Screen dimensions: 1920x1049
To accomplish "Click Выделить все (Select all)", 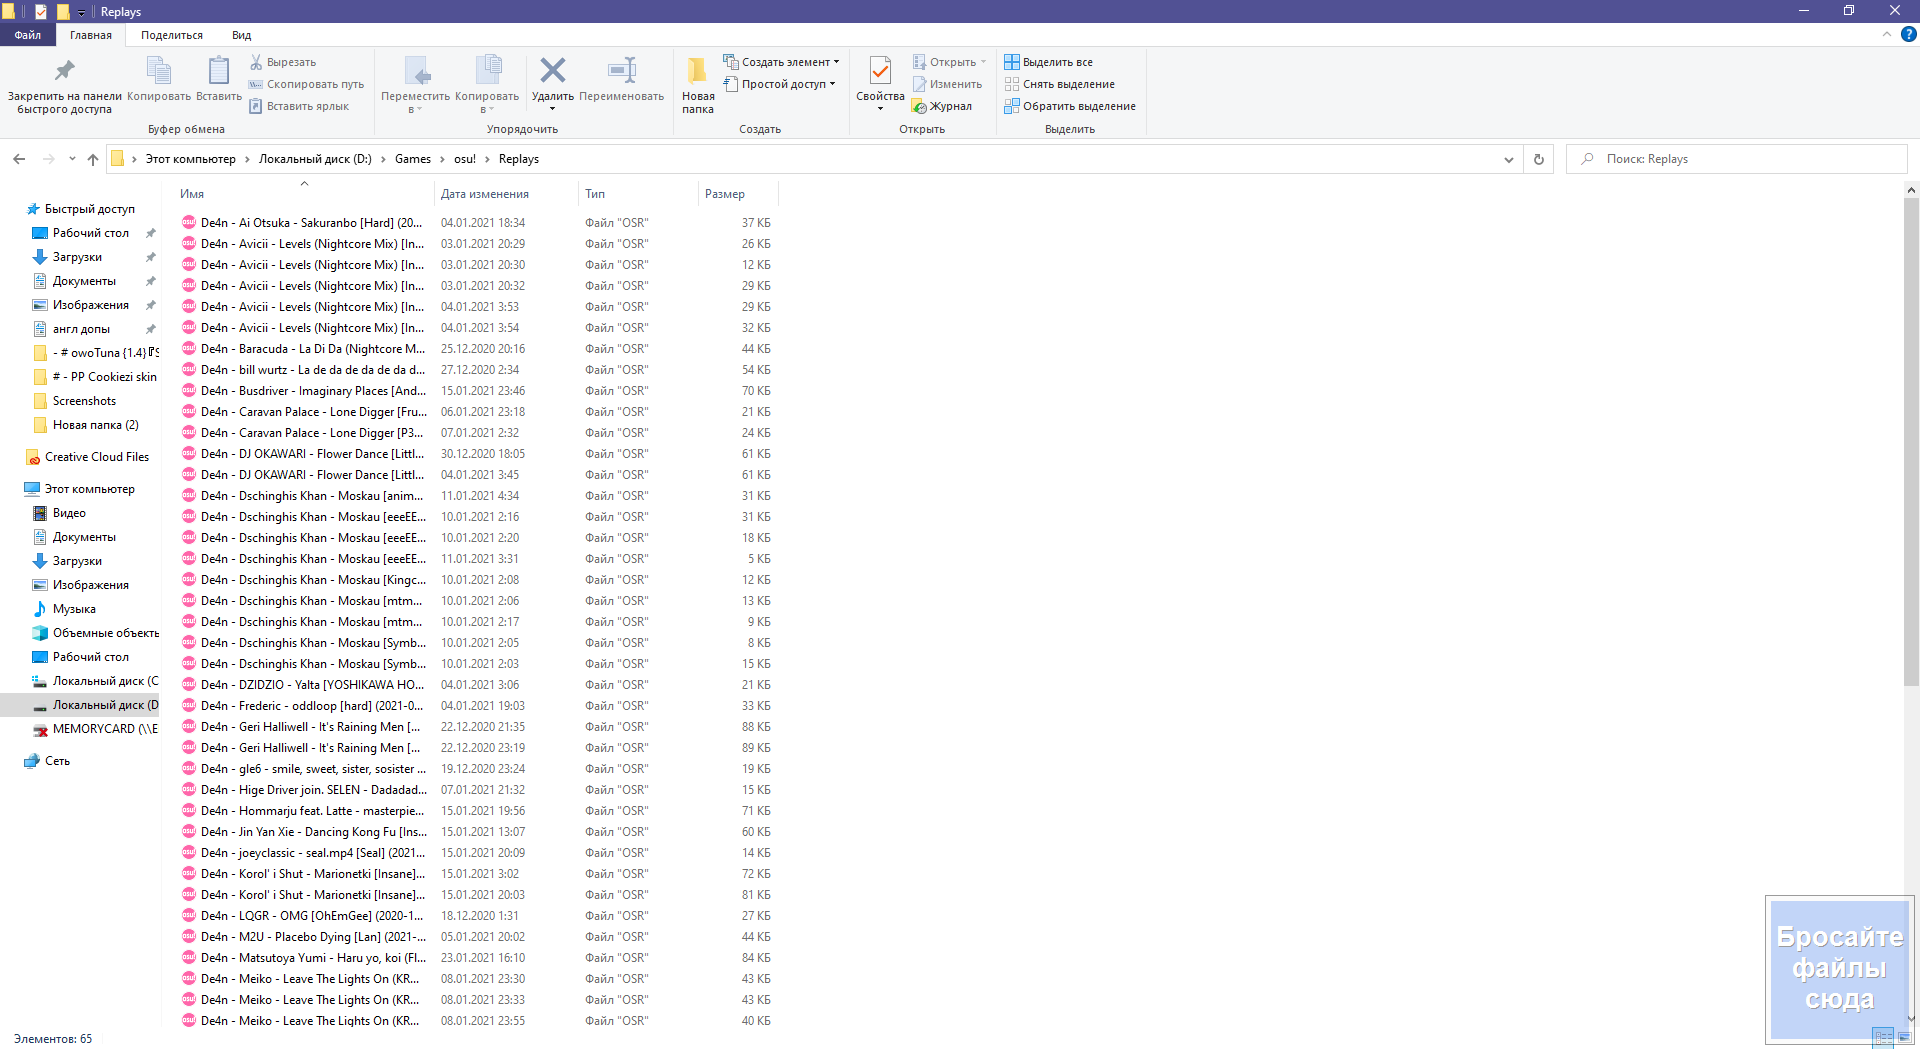I will click(x=1048, y=62).
